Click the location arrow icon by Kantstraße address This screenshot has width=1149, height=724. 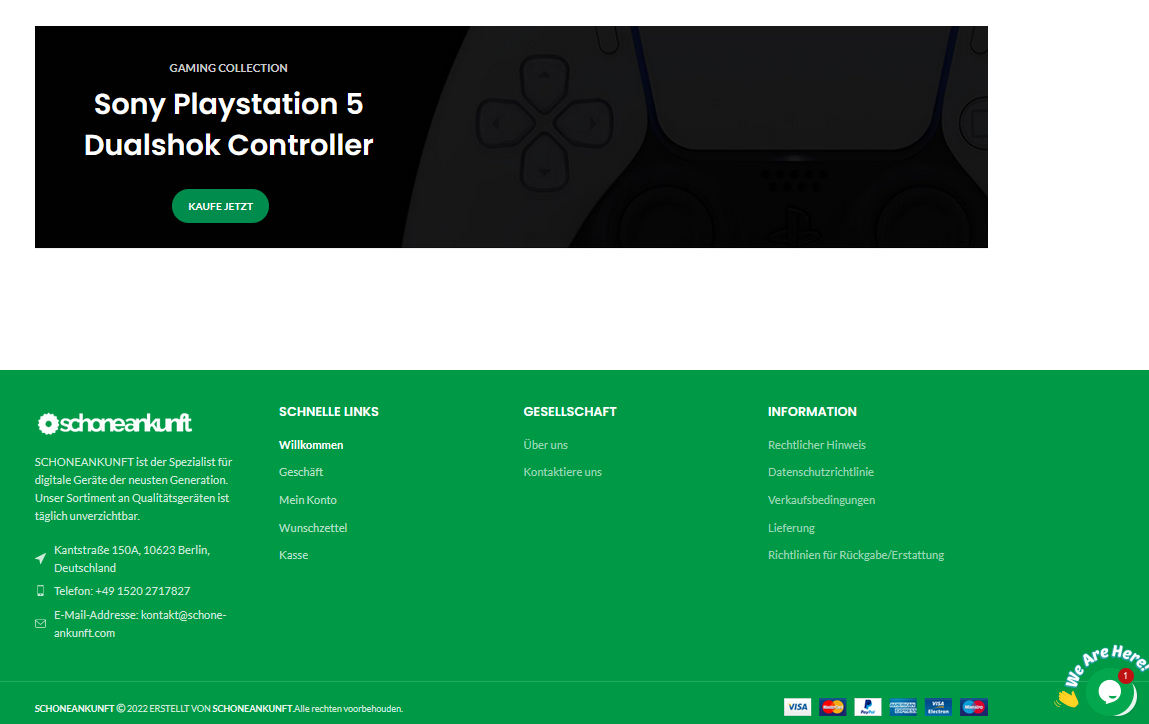[40, 558]
